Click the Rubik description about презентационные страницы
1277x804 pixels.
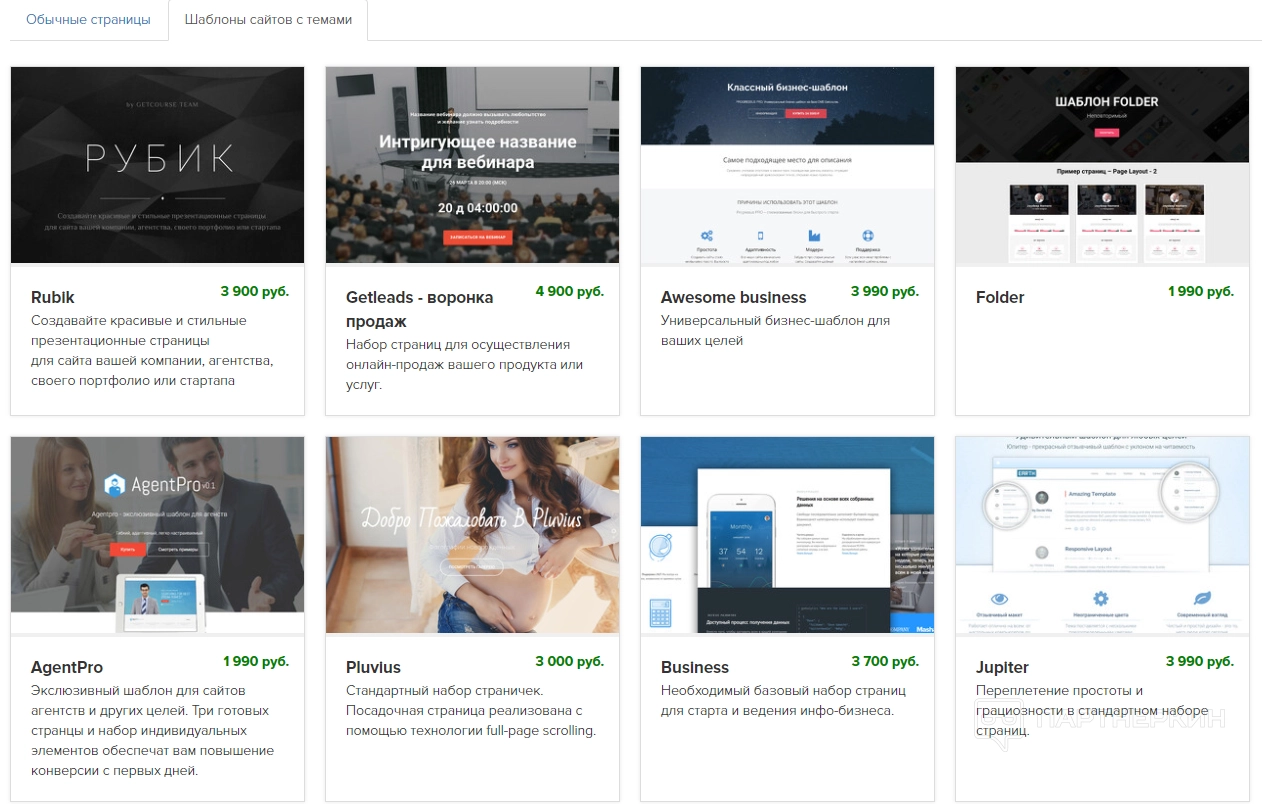click(x=152, y=351)
